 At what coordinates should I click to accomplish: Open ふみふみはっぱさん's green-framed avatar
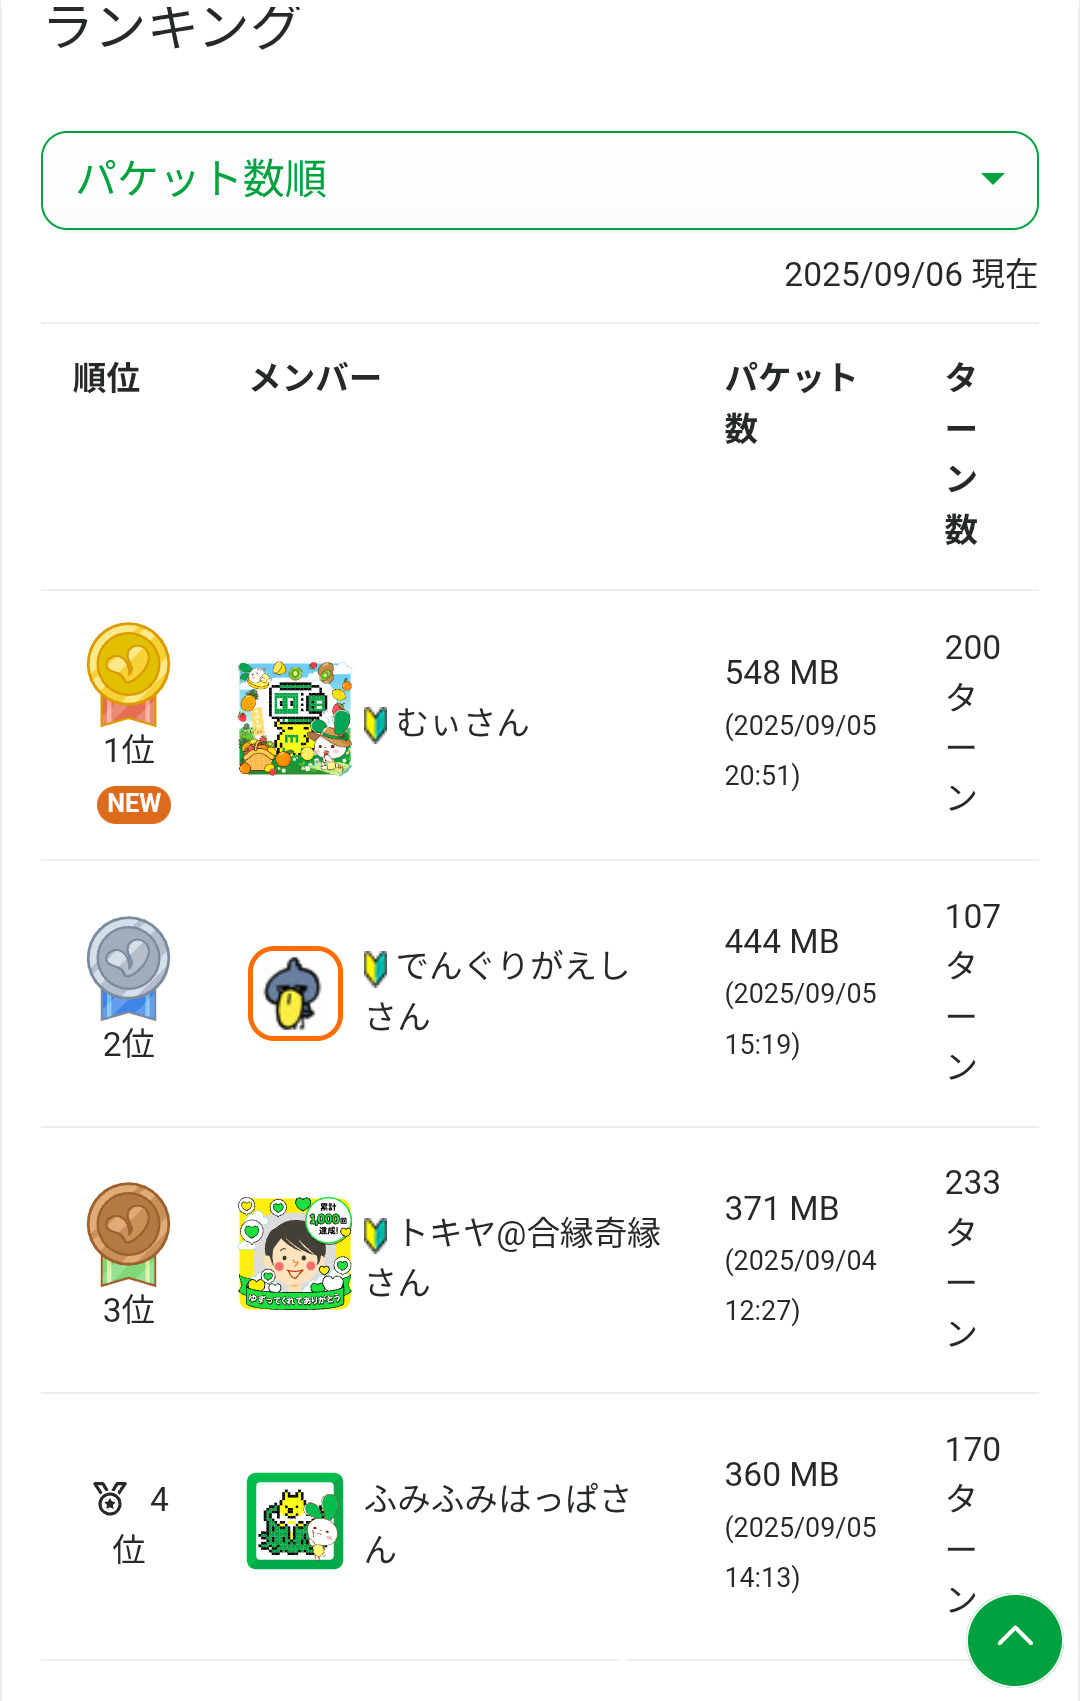pos(295,1520)
